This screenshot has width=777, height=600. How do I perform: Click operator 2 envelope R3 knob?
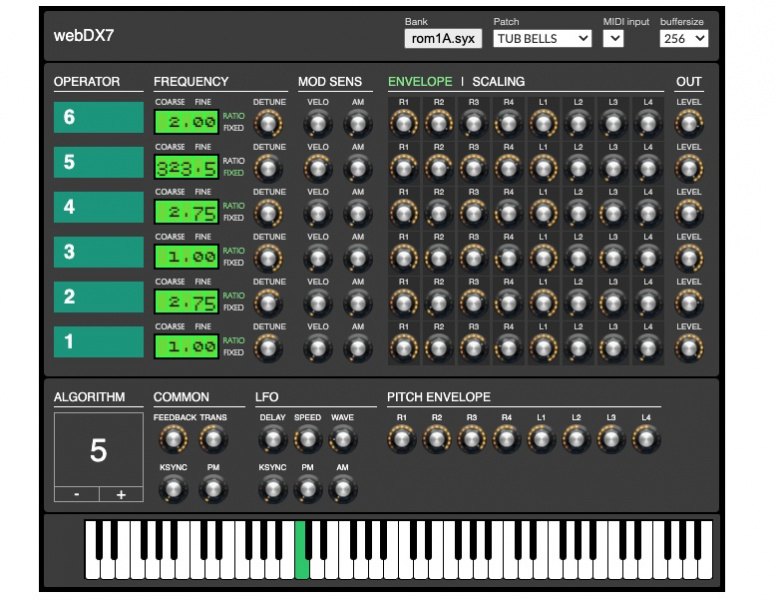pos(473,303)
